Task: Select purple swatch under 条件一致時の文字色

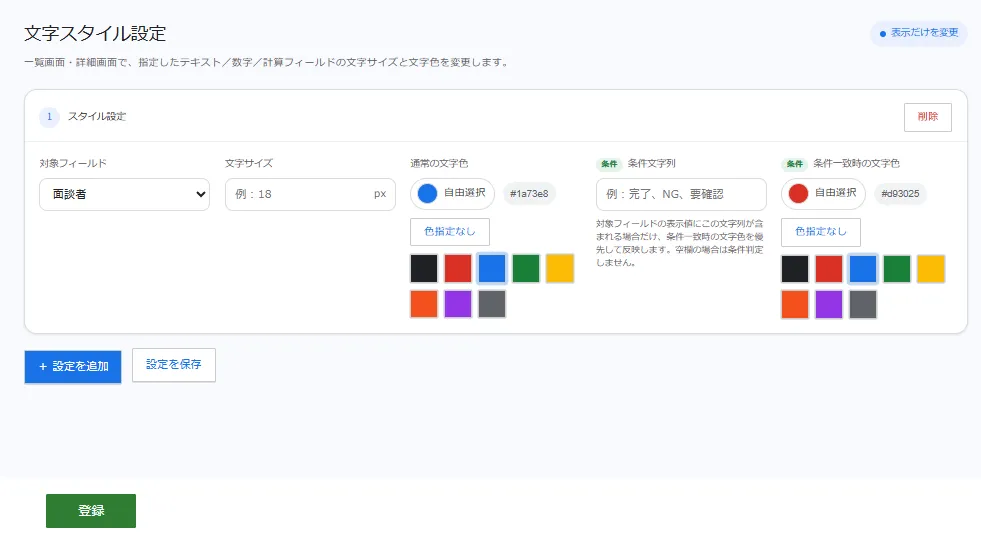Action: 829,305
